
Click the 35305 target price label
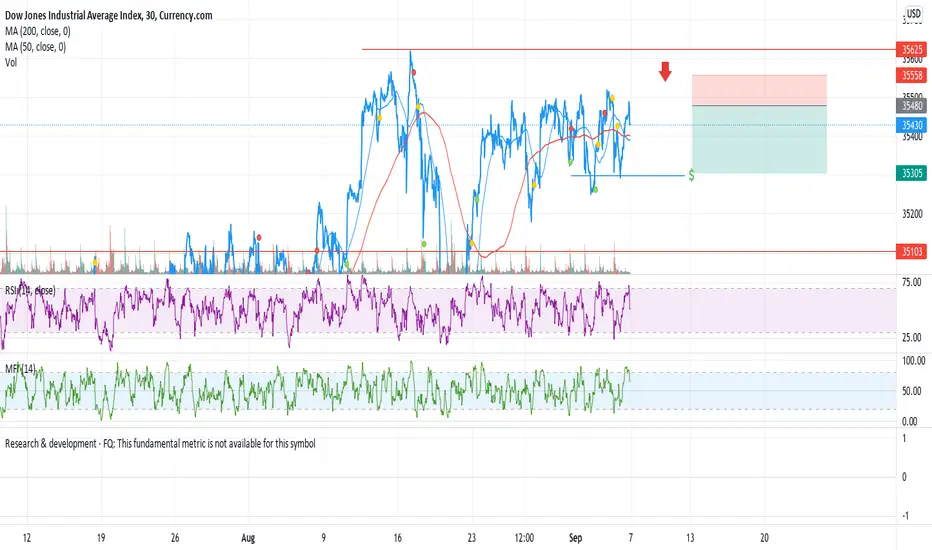(x=912, y=173)
